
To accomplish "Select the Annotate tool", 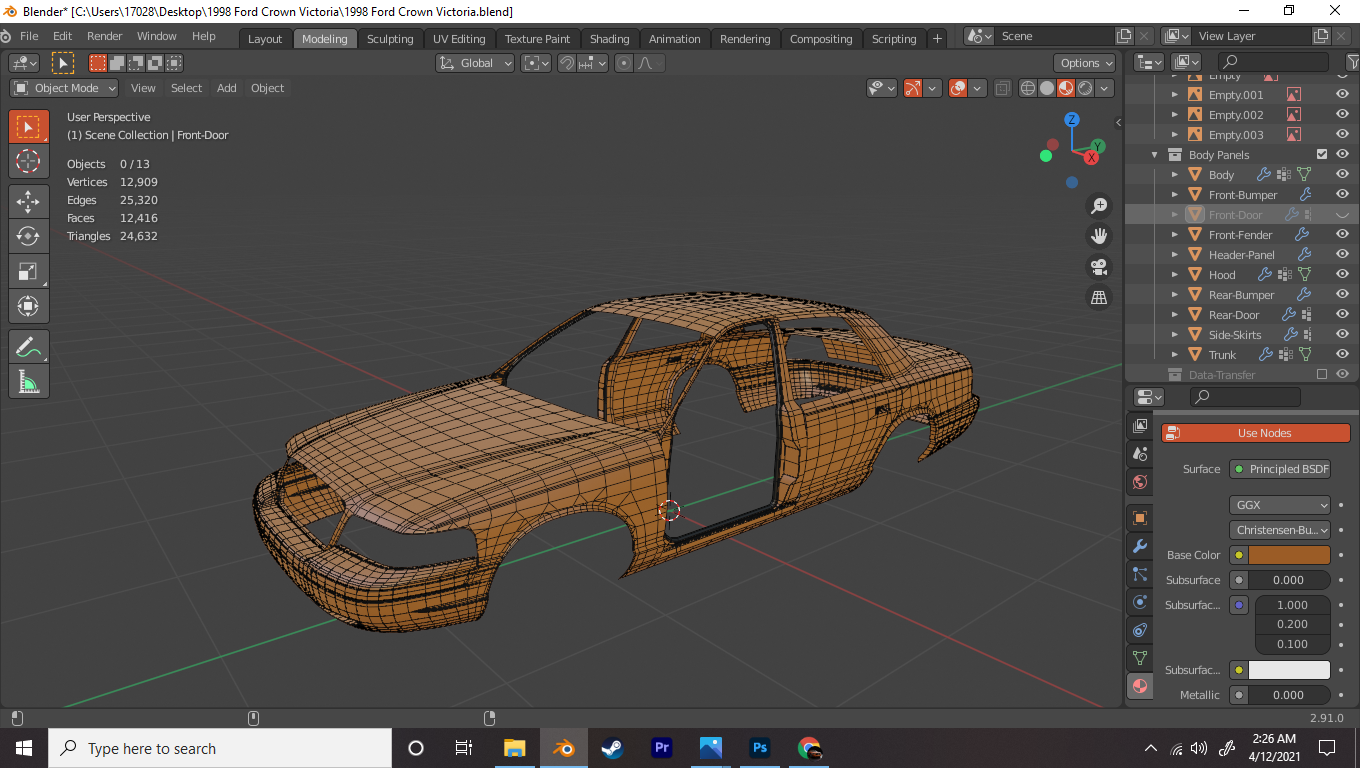I will (x=29, y=347).
